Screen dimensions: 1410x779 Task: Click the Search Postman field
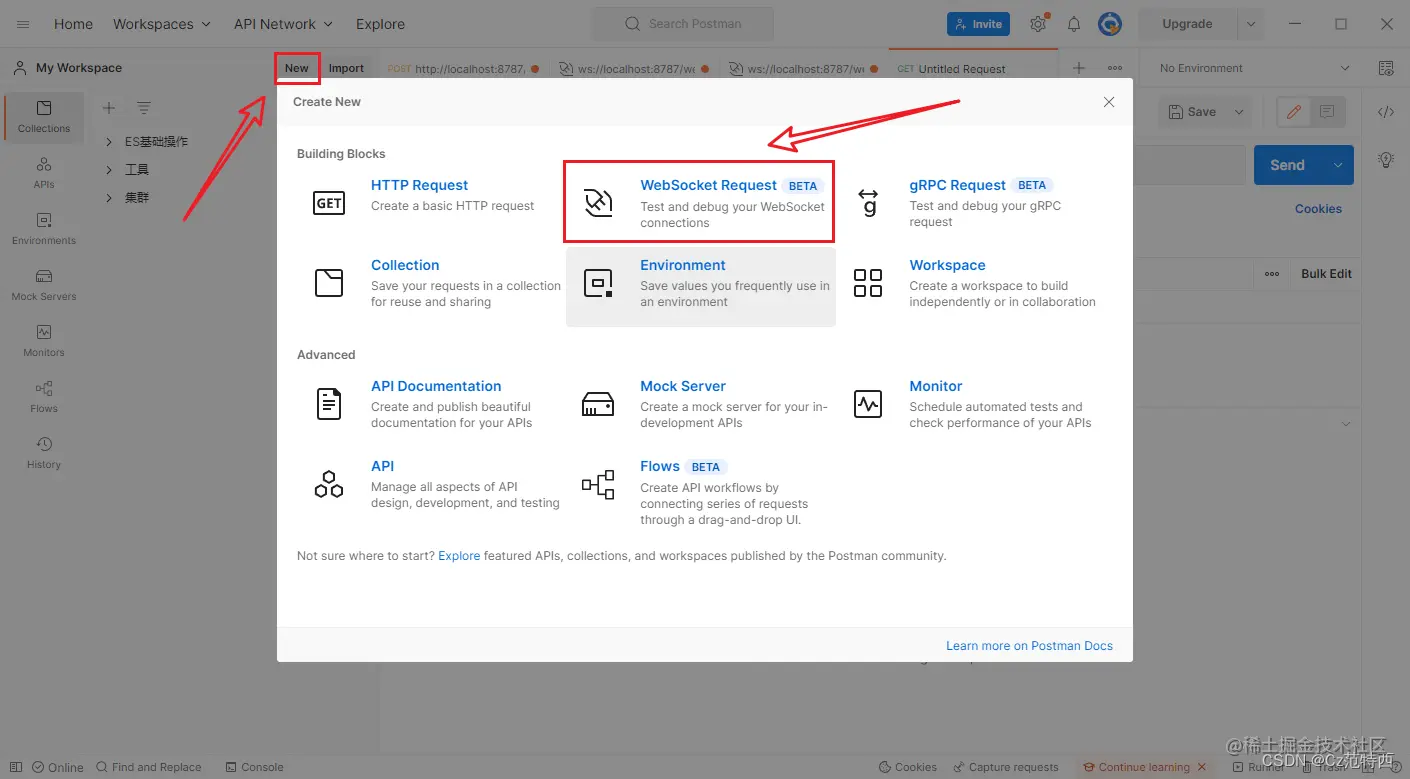[x=683, y=23]
